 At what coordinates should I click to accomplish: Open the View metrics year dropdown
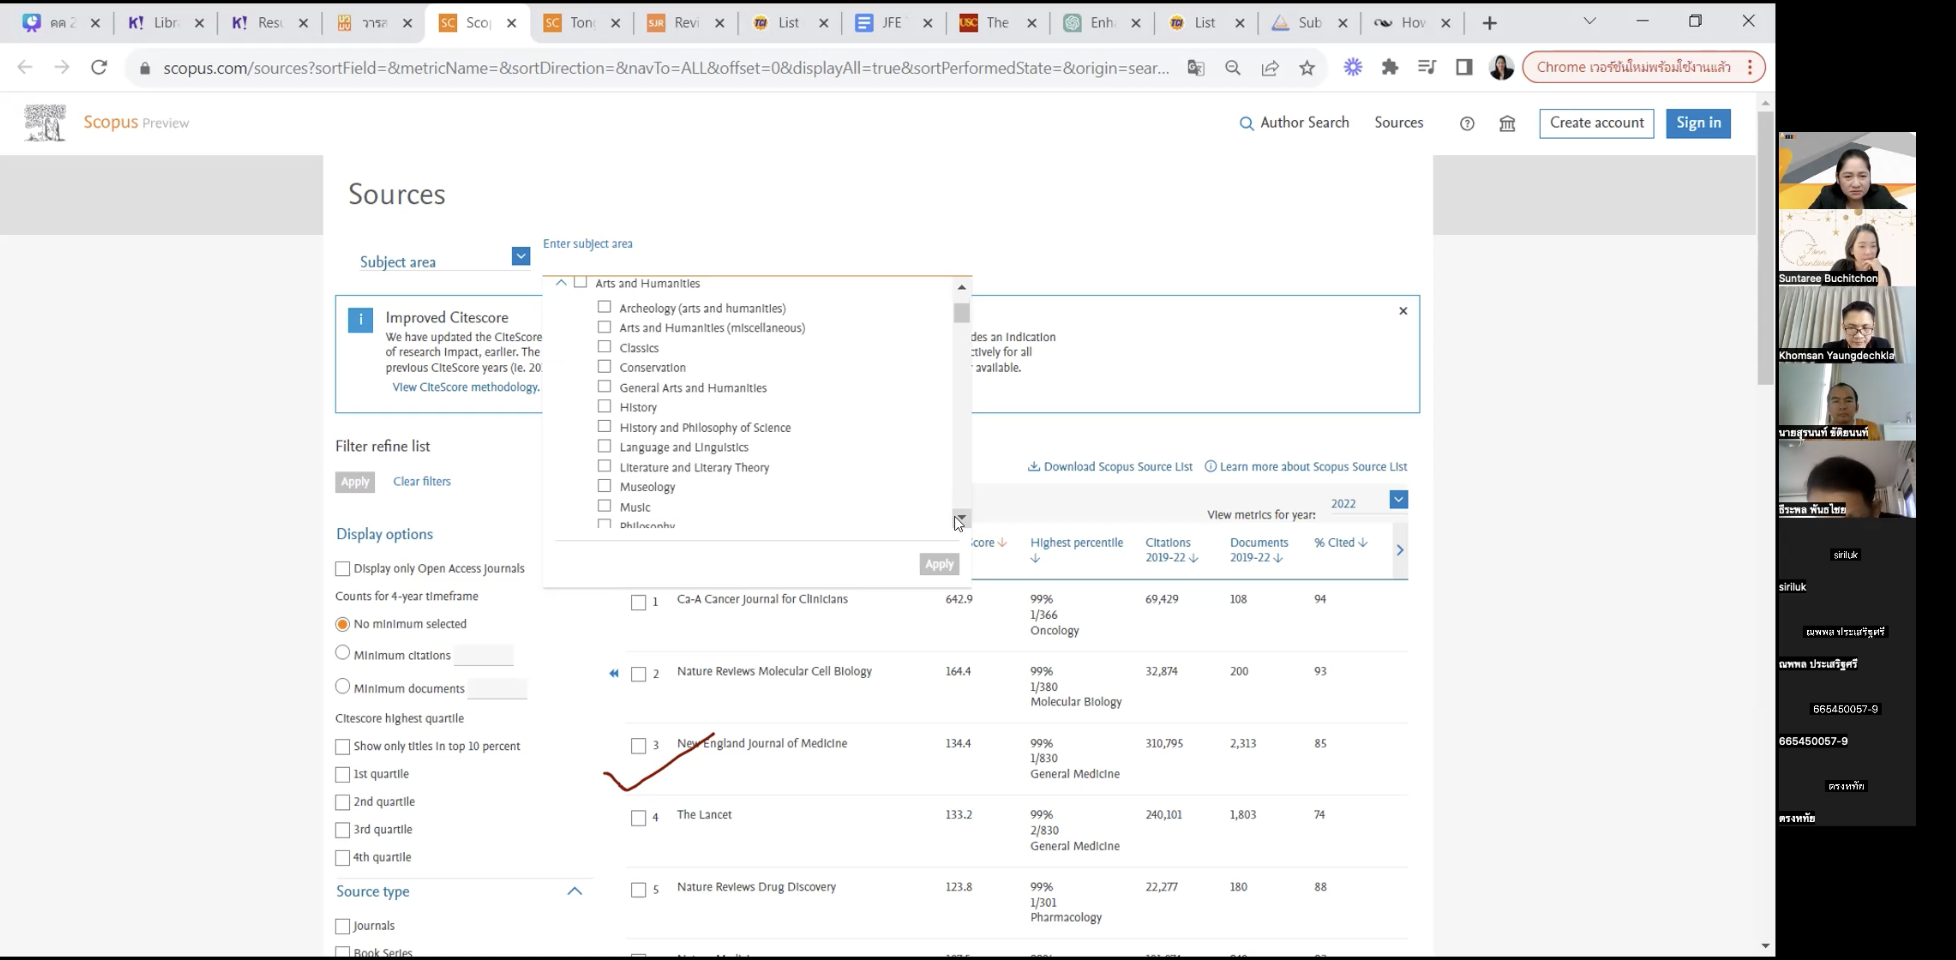(1398, 500)
